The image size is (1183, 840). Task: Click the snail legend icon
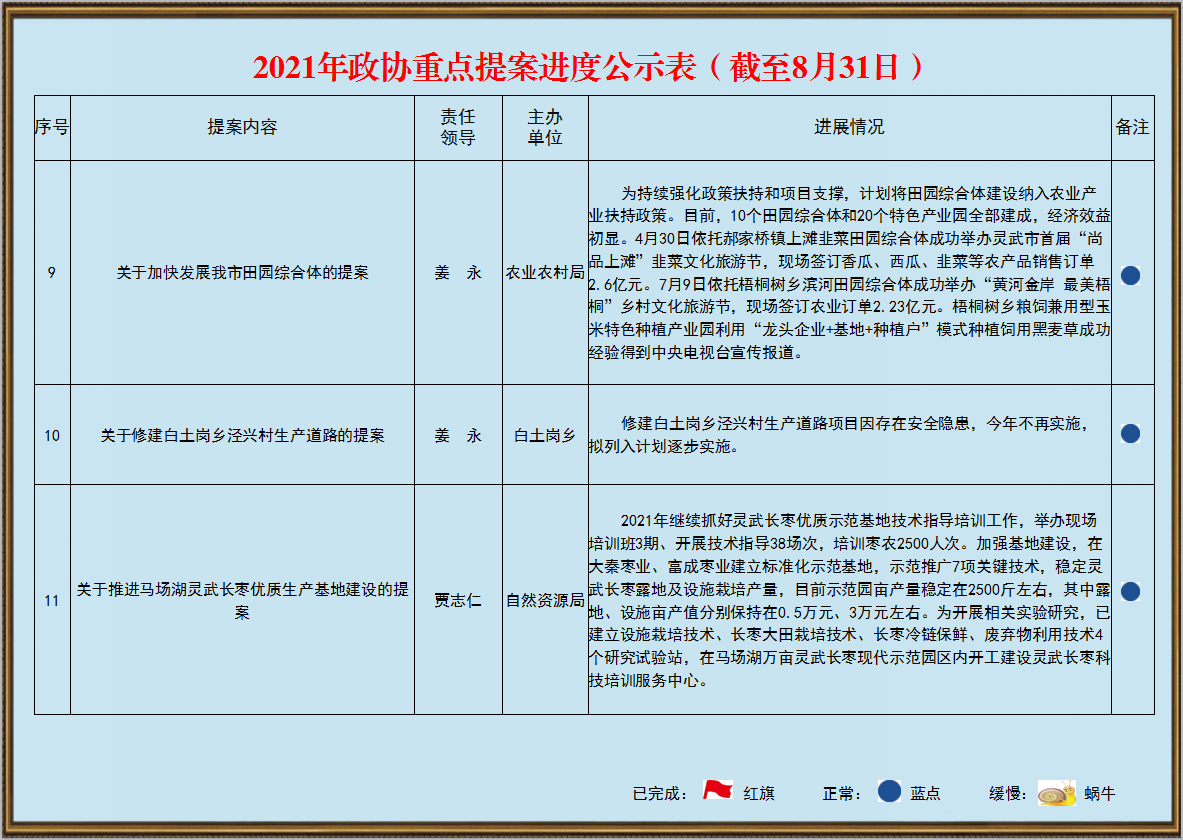[1057, 793]
